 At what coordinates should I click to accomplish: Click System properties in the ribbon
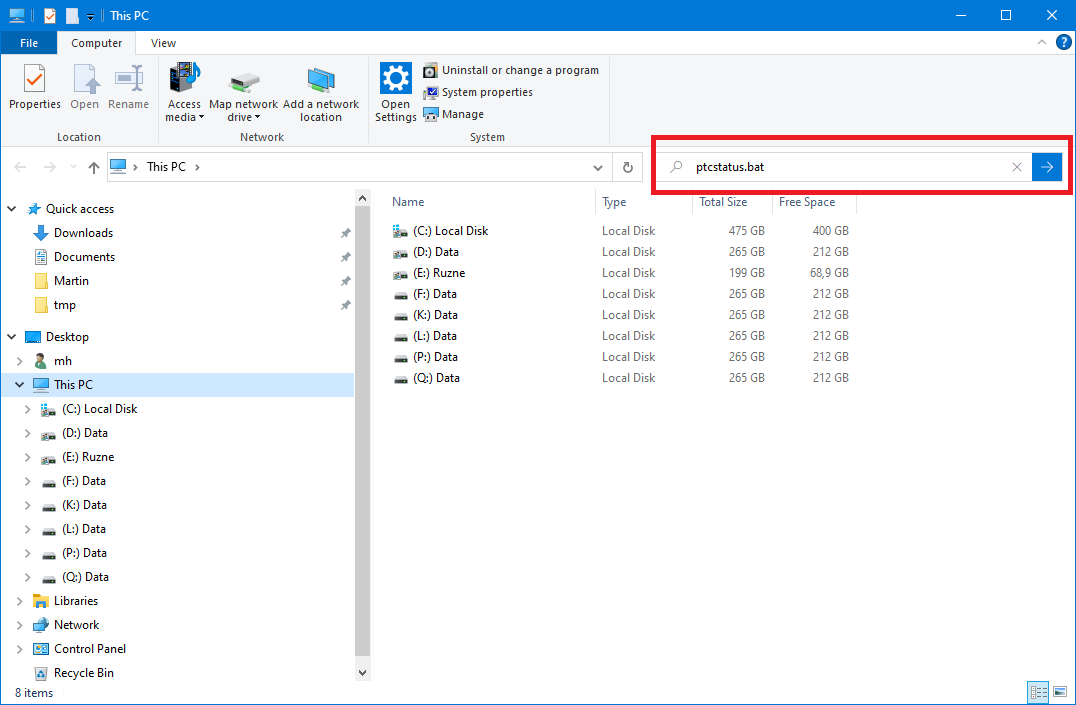click(x=488, y=92)
